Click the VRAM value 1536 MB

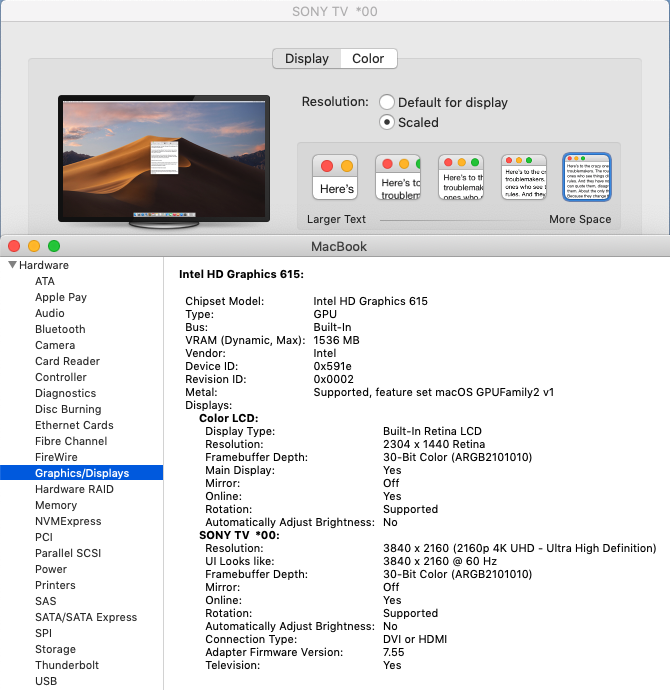point(336,340)
